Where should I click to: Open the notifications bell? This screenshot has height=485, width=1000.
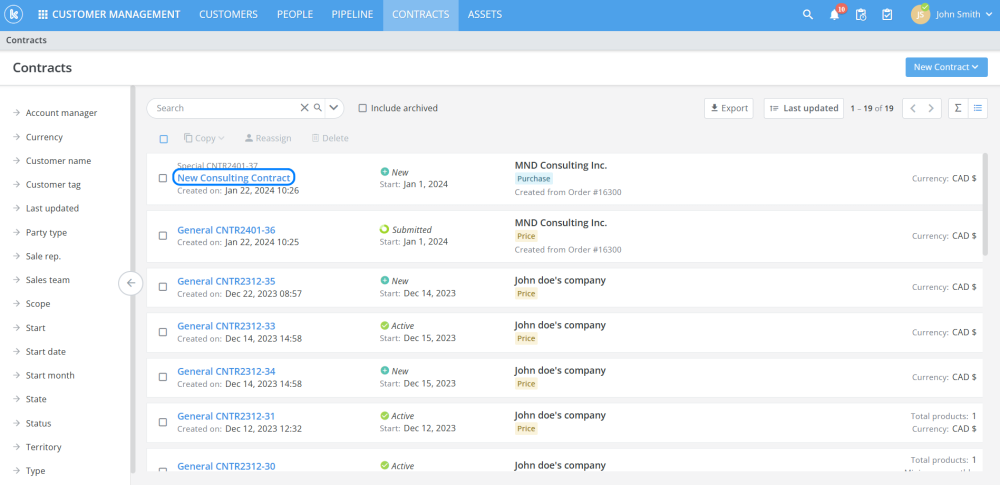point(834,15)
